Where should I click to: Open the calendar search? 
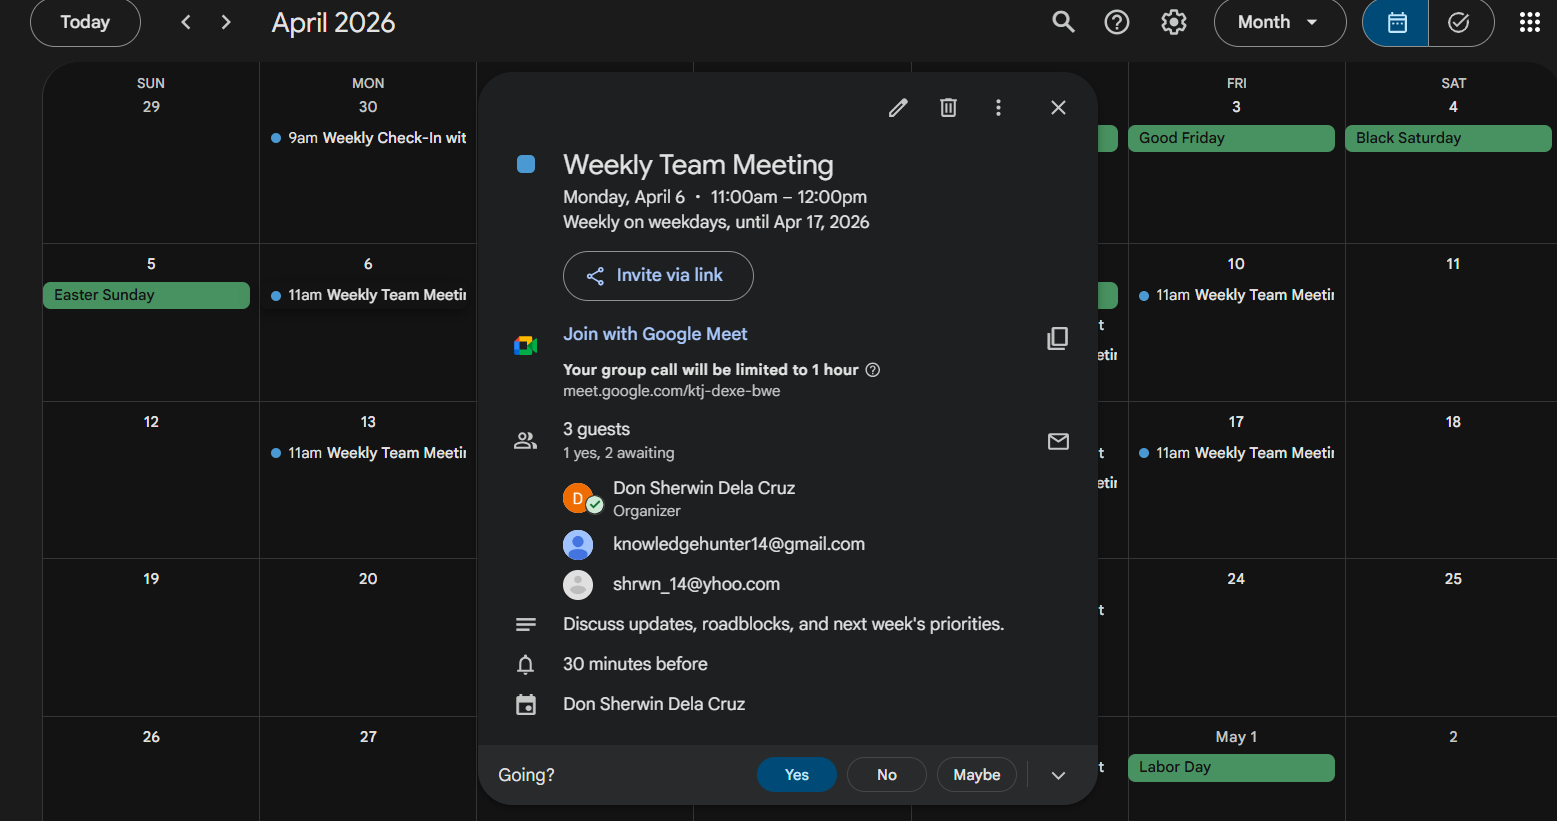[1063, 22]
